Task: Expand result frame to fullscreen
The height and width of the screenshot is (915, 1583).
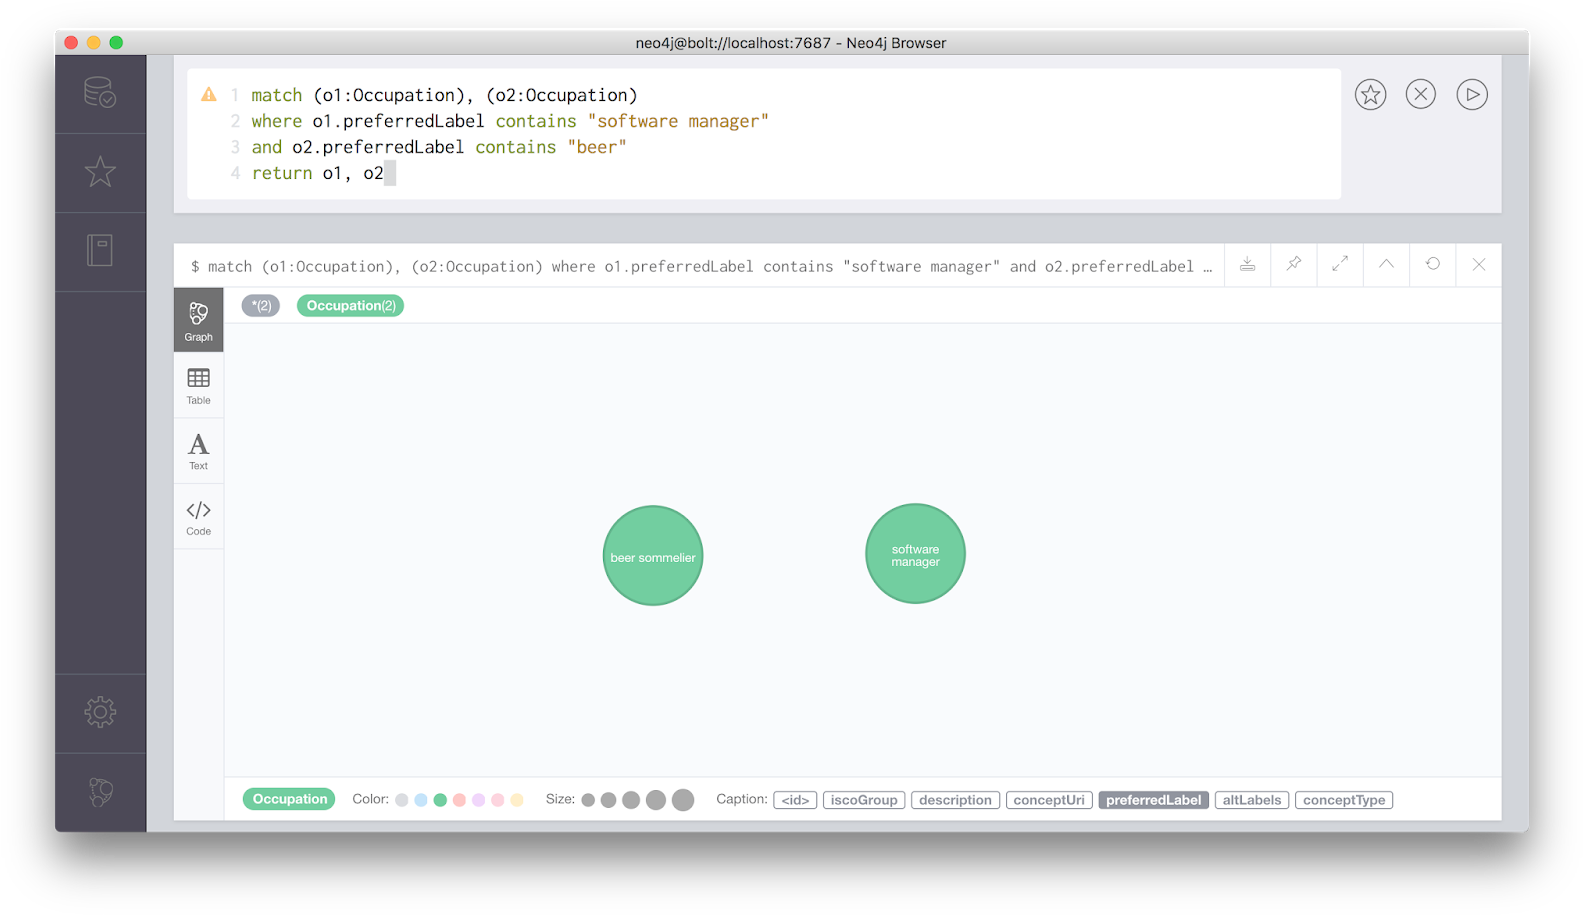Action: [x=1340, y=264]
